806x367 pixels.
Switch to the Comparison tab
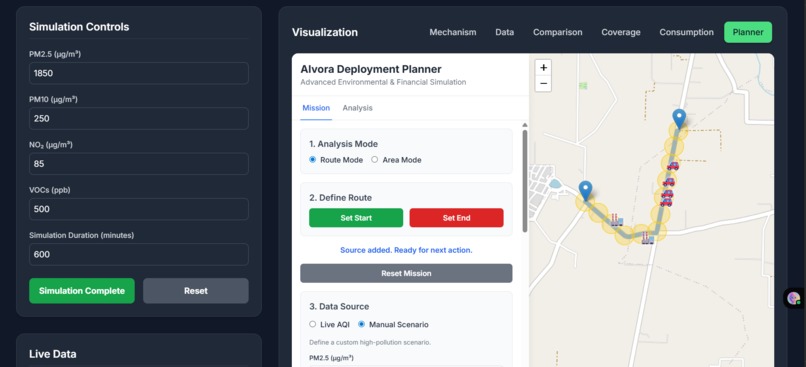click(x=558, y=32)
